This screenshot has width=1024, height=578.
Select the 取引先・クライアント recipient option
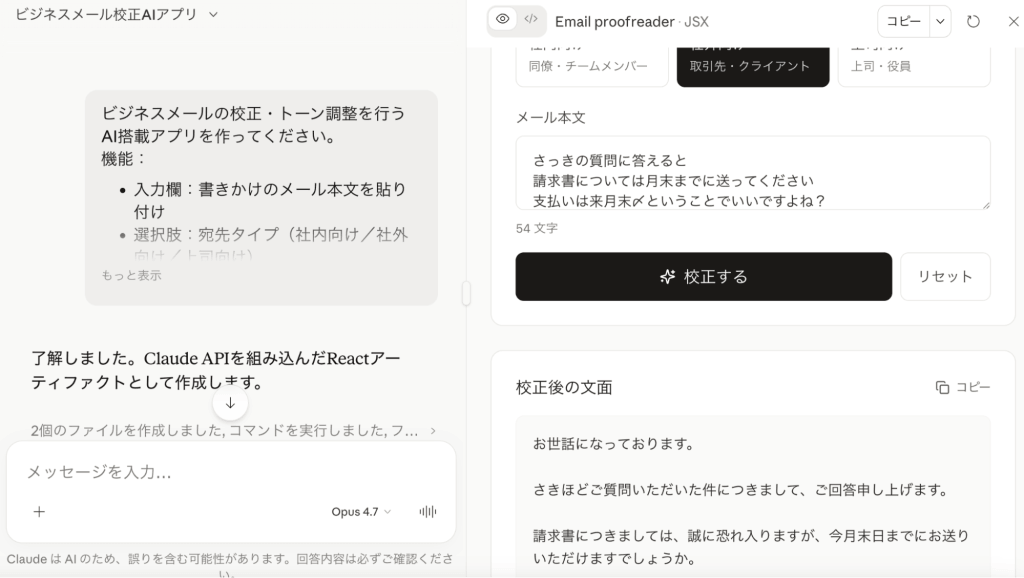point(753,66)
